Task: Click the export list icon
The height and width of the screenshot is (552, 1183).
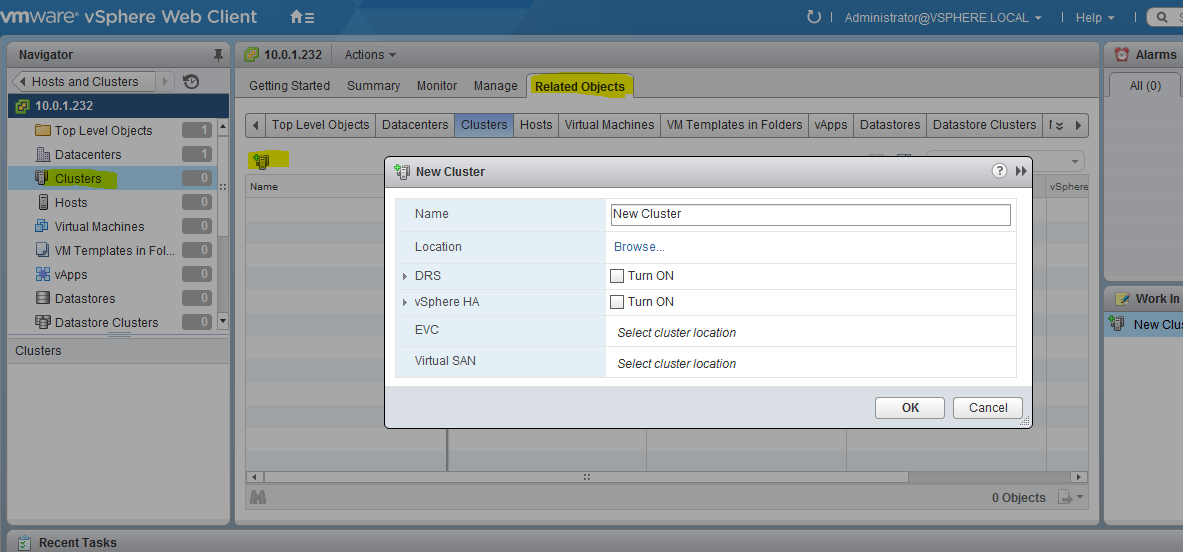Action: click(x=1065, y=497)
